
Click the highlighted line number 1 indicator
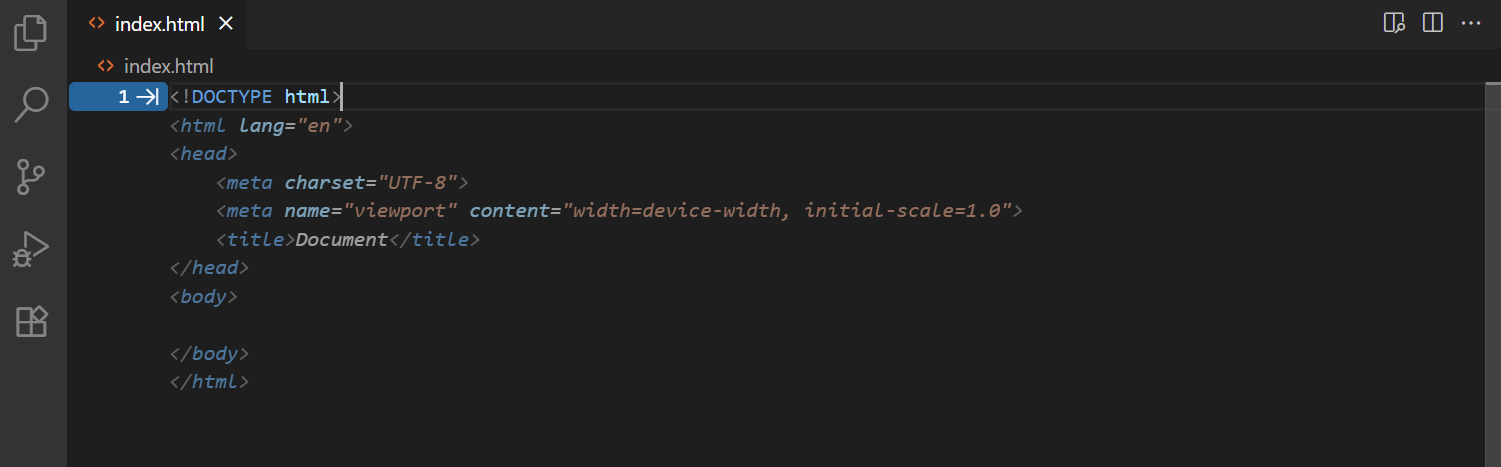pyautogui.click(x=124, y=97)
